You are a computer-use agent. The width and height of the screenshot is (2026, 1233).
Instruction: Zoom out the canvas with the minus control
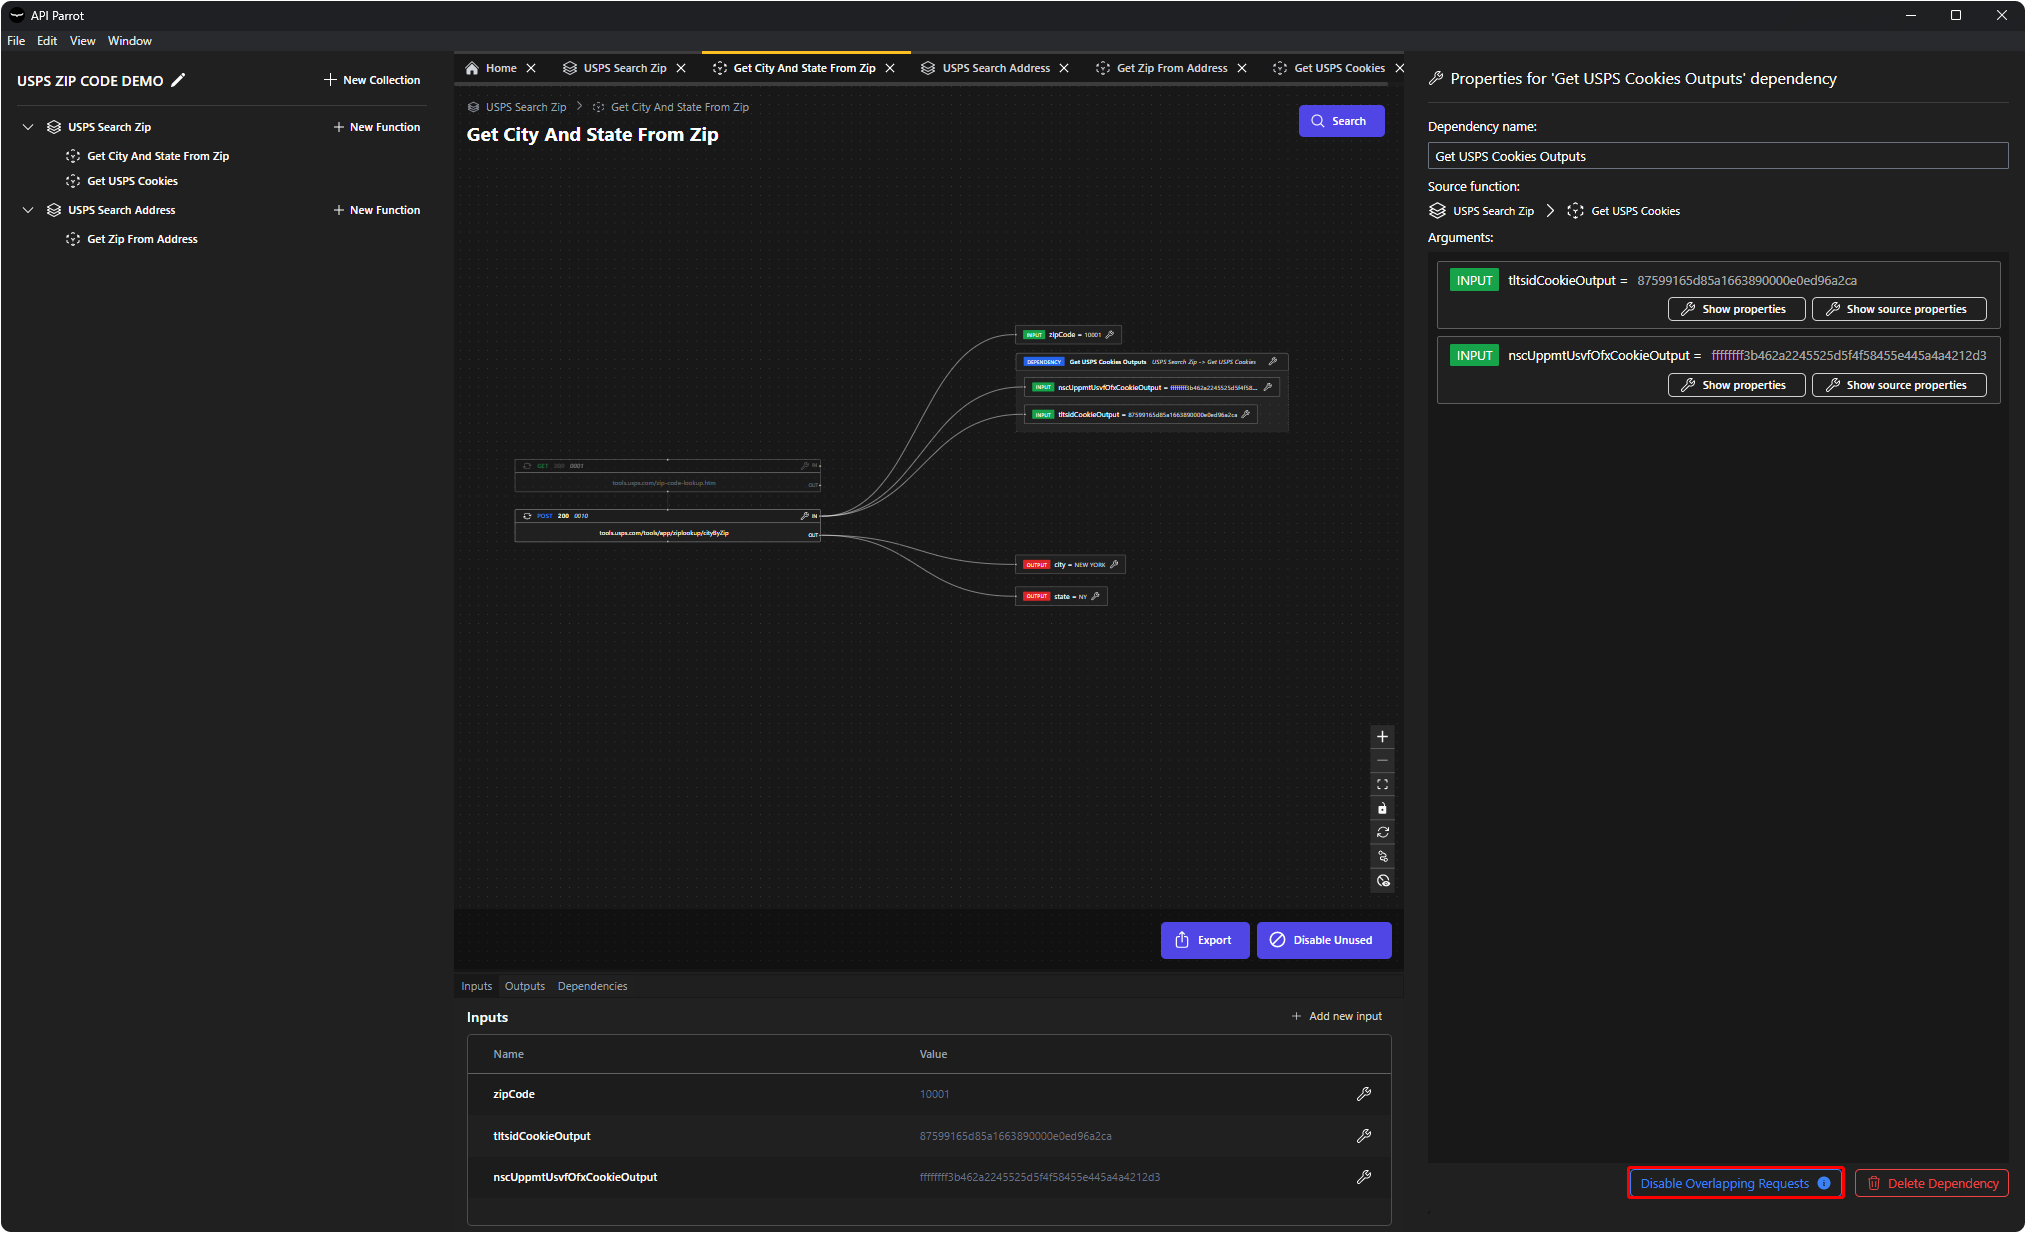click(1382, 761)
